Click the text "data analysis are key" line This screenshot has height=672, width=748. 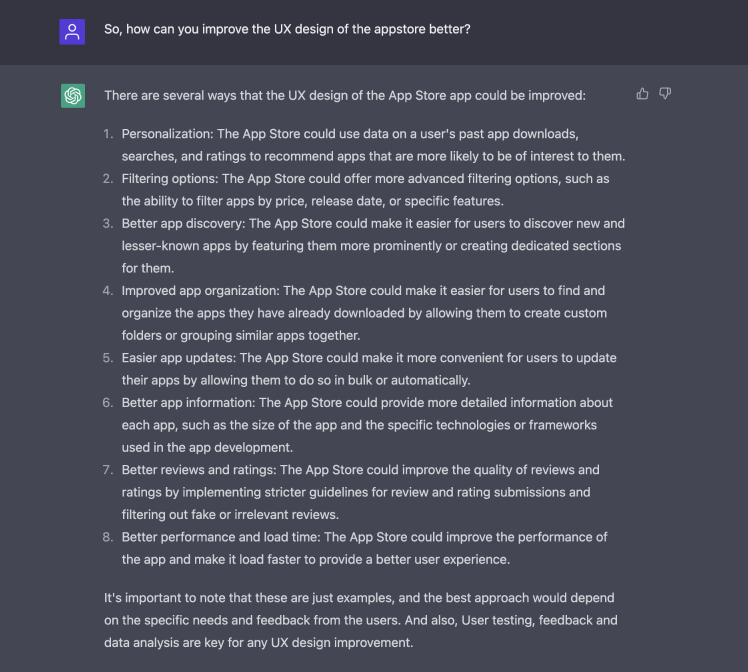pos(259,643)
